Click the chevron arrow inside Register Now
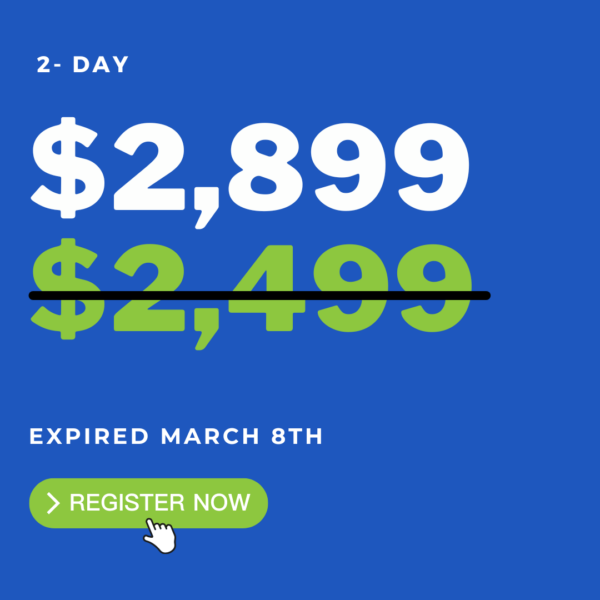Screen dimensions: 600x600 [x=53, y=503]
